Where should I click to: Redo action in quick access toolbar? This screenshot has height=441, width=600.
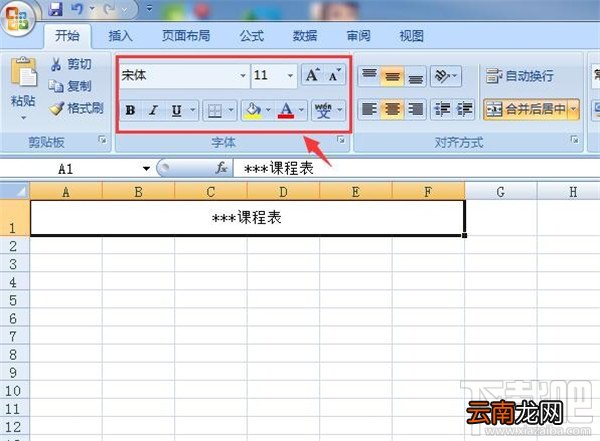109,9
